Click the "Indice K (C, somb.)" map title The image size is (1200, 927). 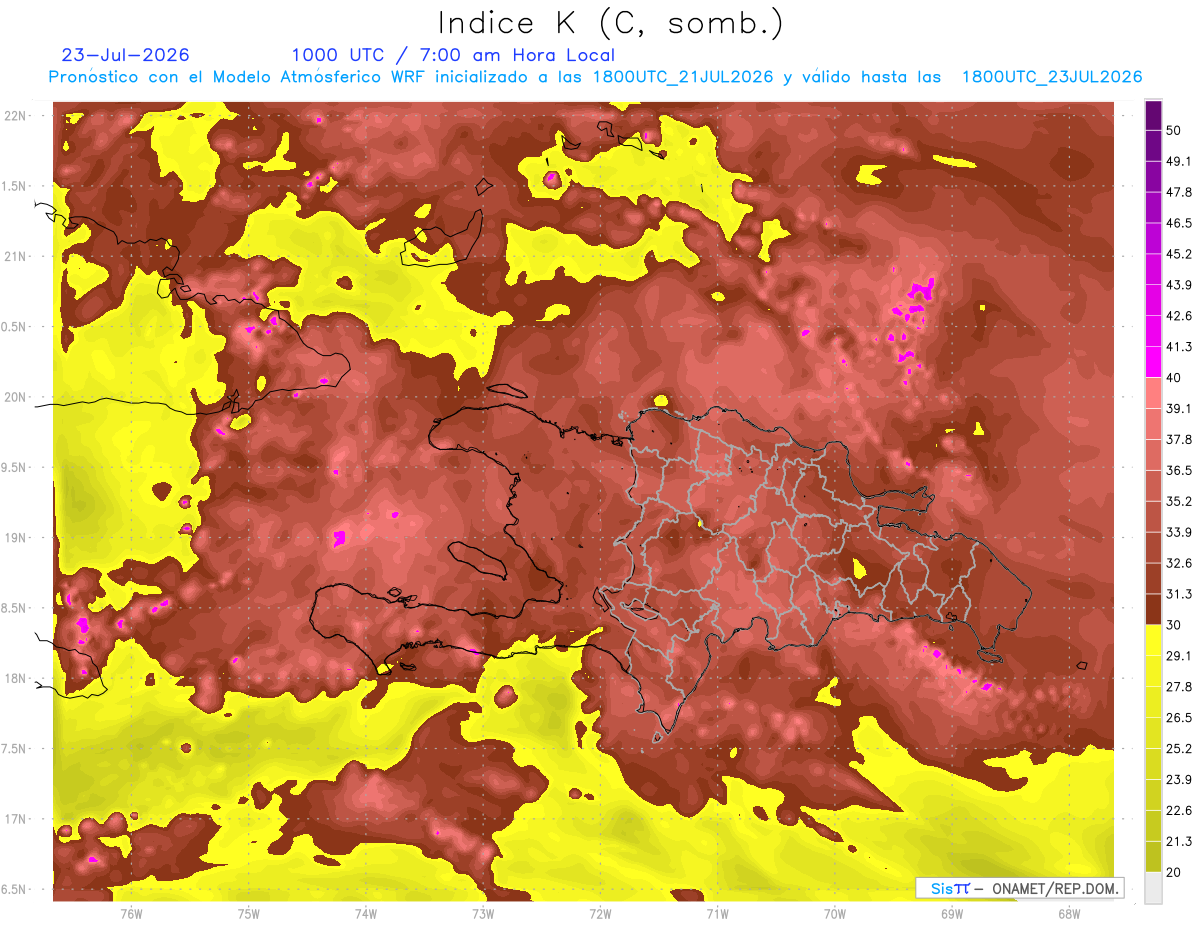611,23
